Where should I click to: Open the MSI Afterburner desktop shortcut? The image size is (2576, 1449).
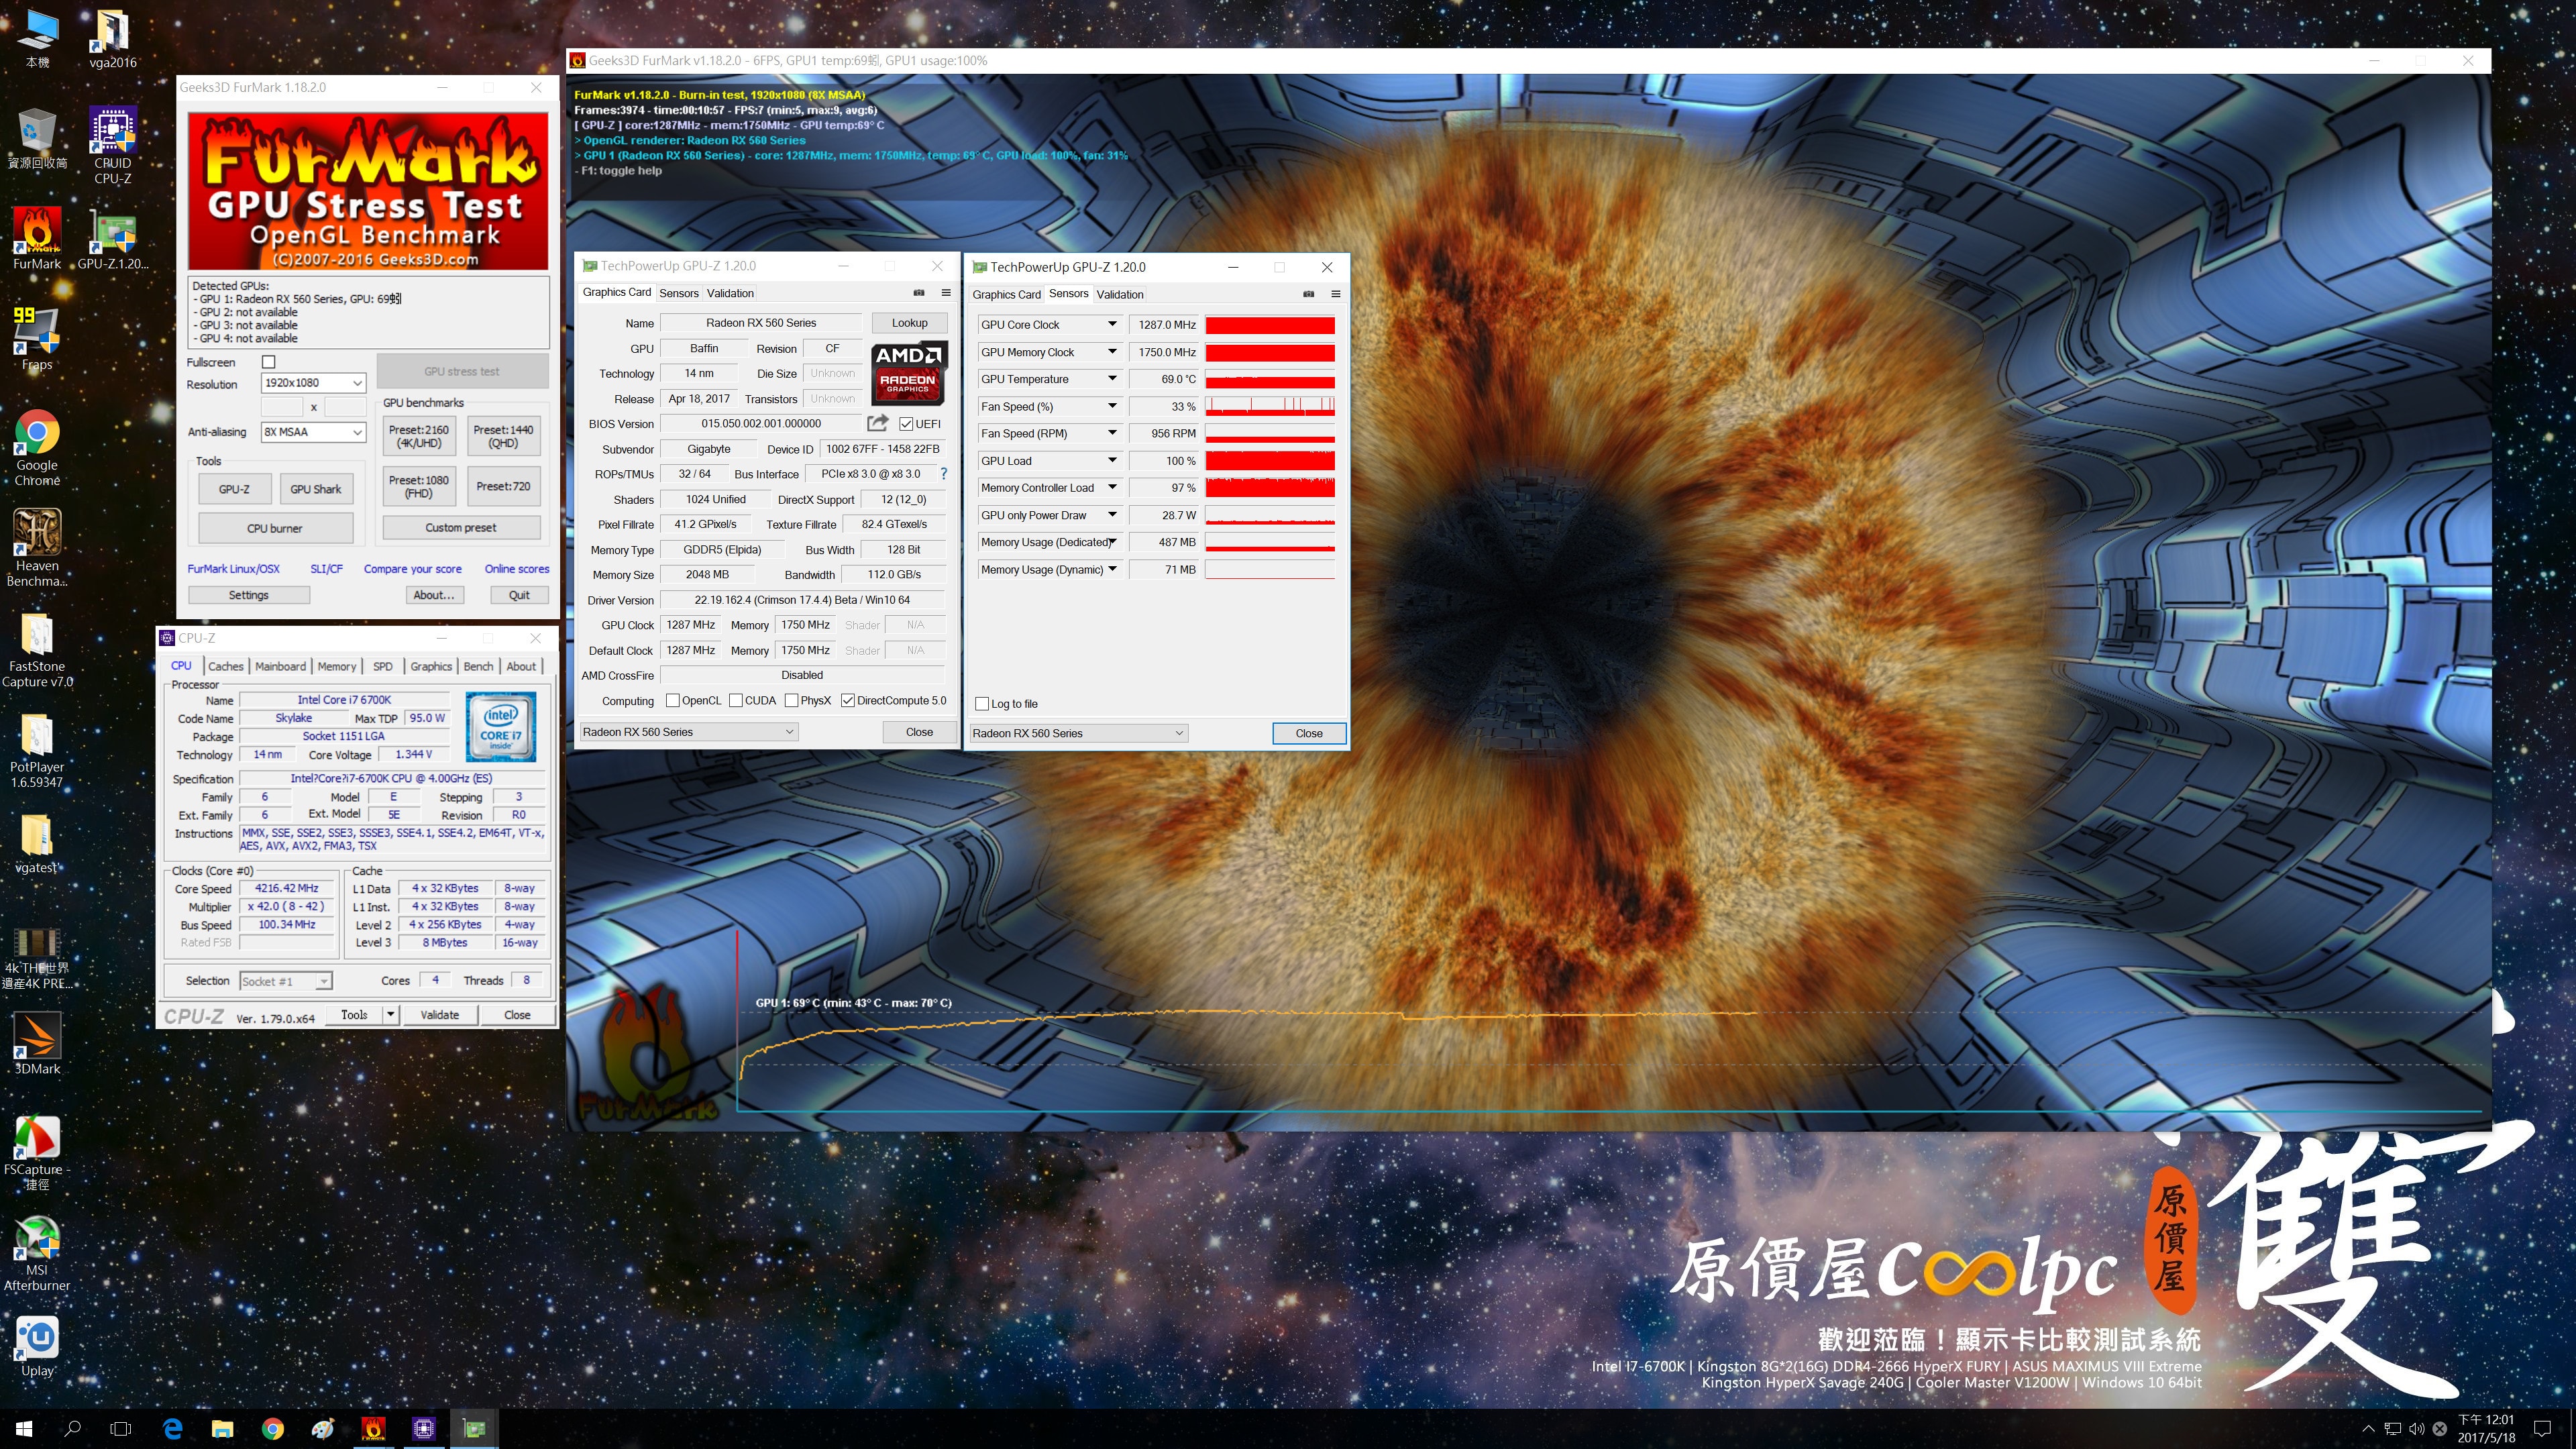point(37,1252)
